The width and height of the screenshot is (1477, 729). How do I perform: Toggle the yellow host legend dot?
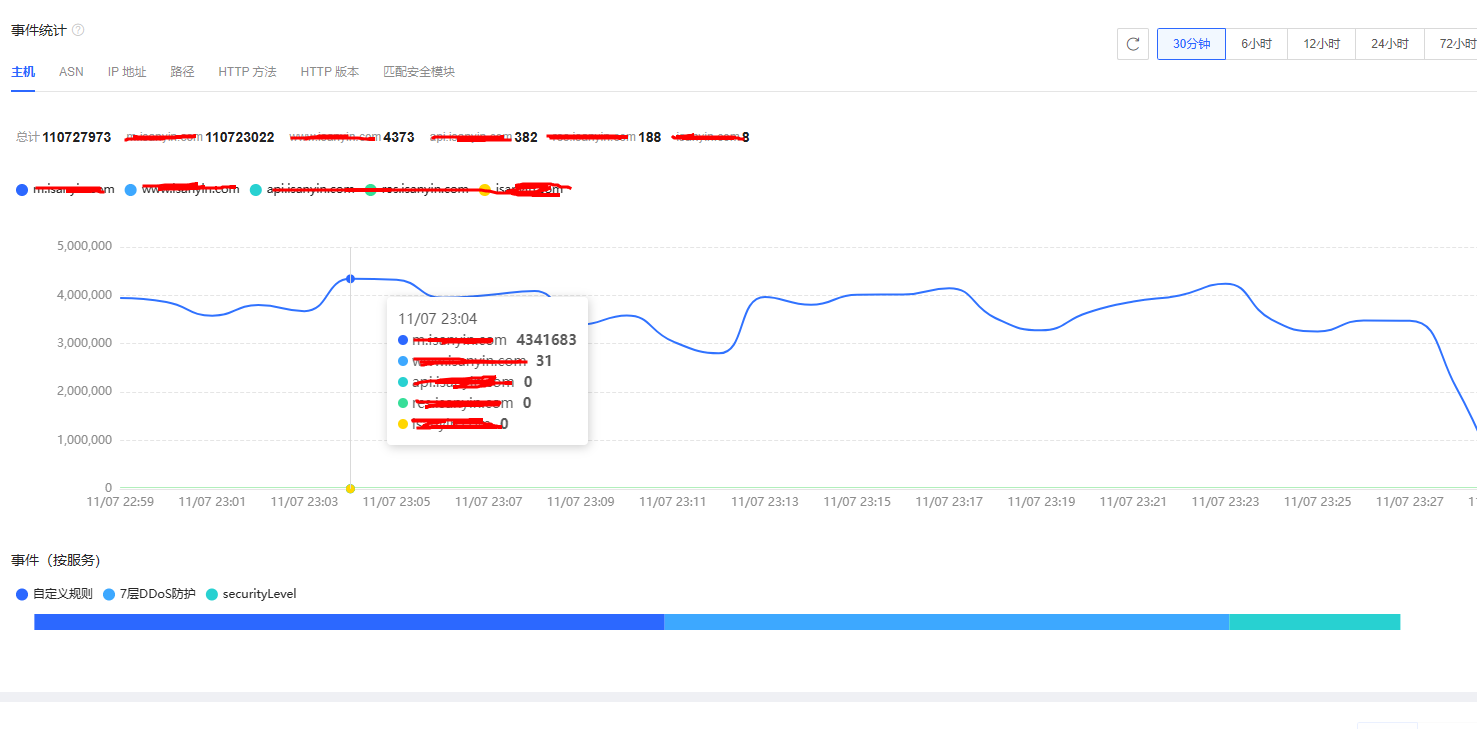[x=485, y=190]
